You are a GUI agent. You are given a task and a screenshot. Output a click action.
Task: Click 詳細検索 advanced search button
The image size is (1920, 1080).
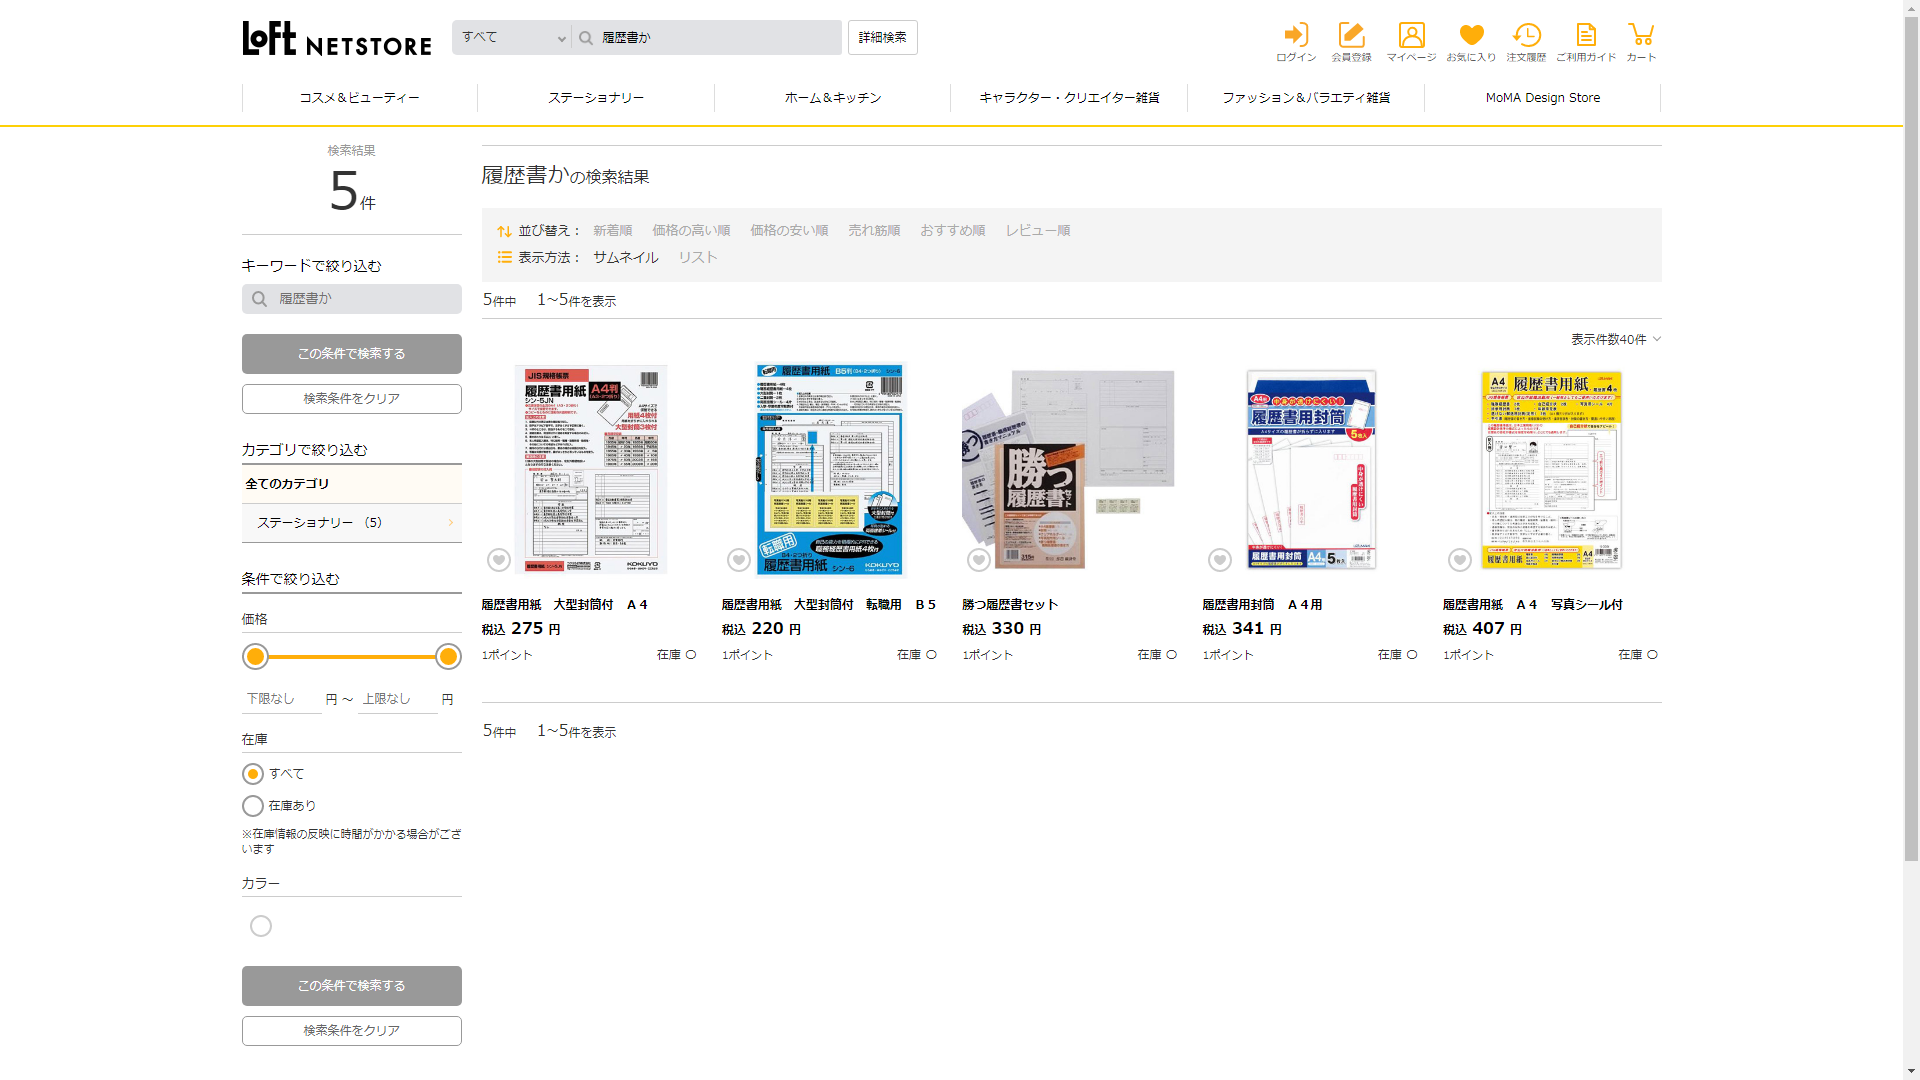click(x=882, y=38)
